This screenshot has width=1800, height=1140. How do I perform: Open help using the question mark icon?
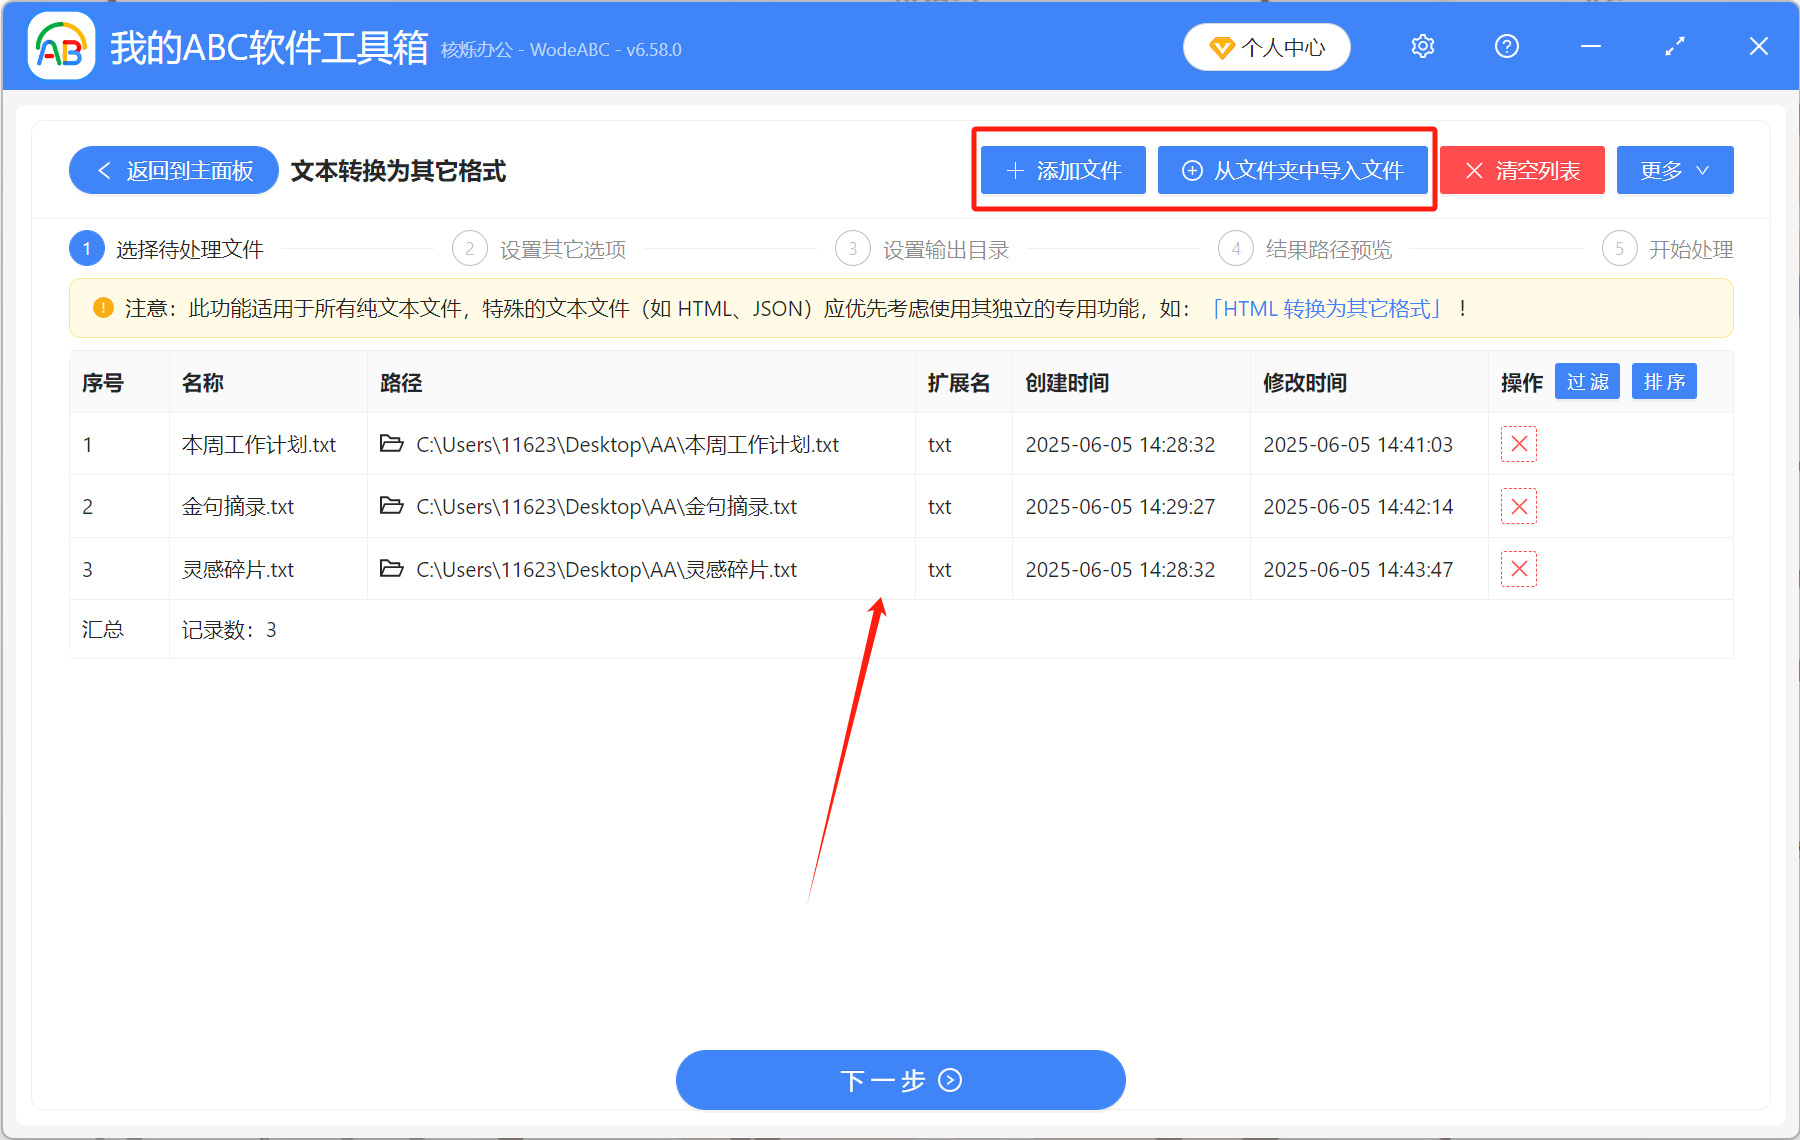[x=1506, y=46]
